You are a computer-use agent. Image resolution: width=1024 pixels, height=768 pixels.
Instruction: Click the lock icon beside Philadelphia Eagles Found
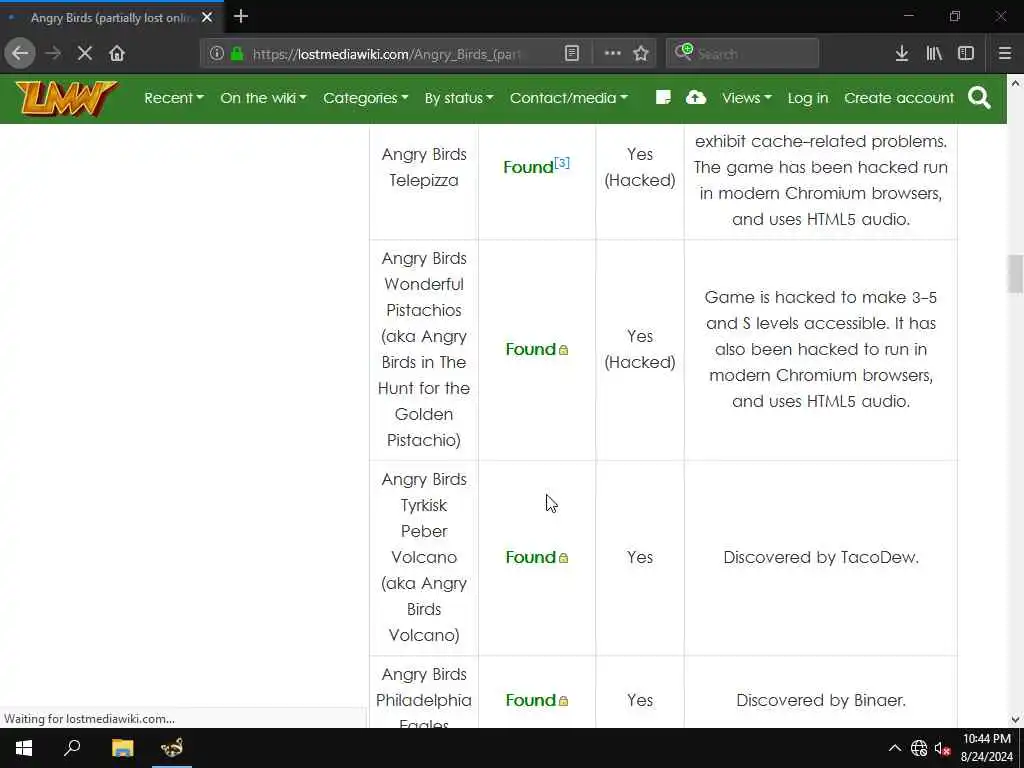tap(564, 701)
